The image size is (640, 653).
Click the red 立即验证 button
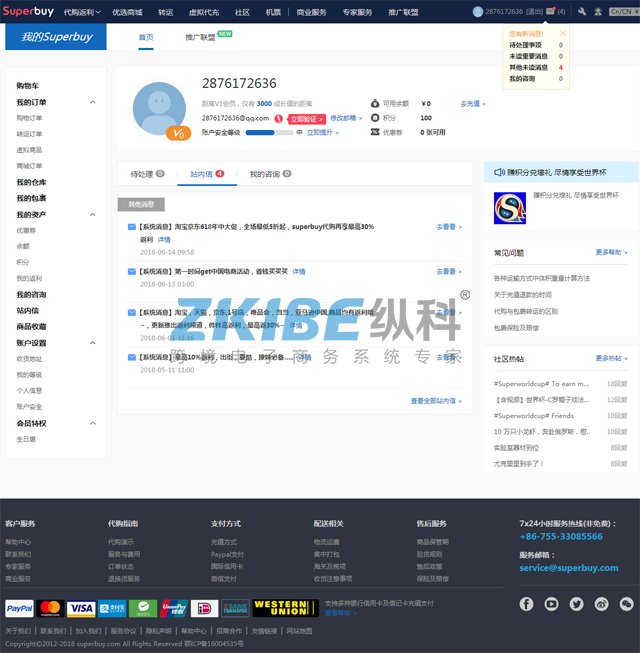(306, 119)
